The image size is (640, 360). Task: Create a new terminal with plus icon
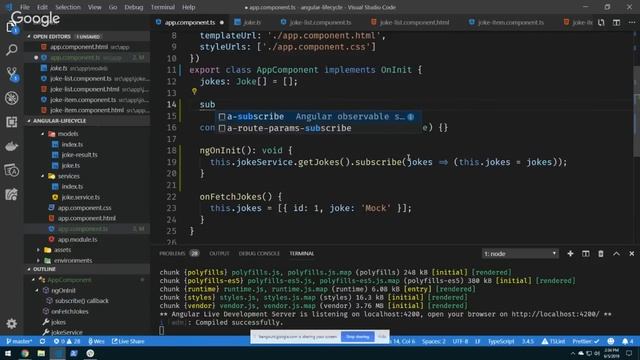tap(570, 253)
